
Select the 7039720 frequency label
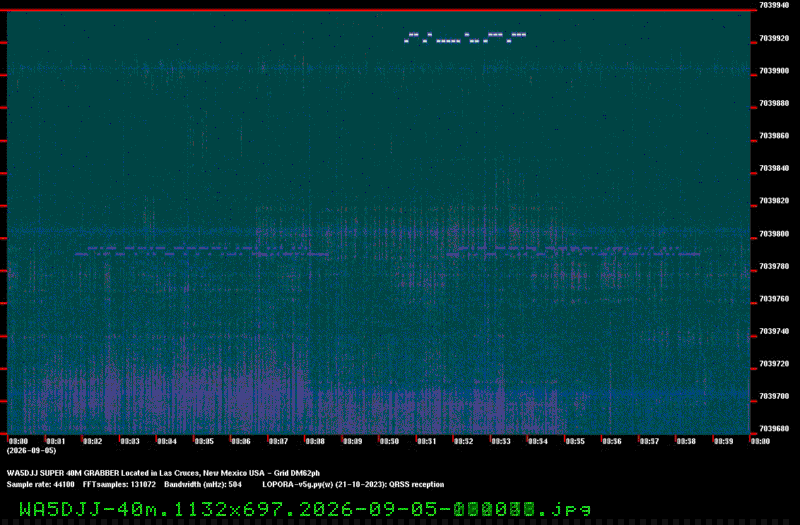pyautogui.click(x=774, y=364)
